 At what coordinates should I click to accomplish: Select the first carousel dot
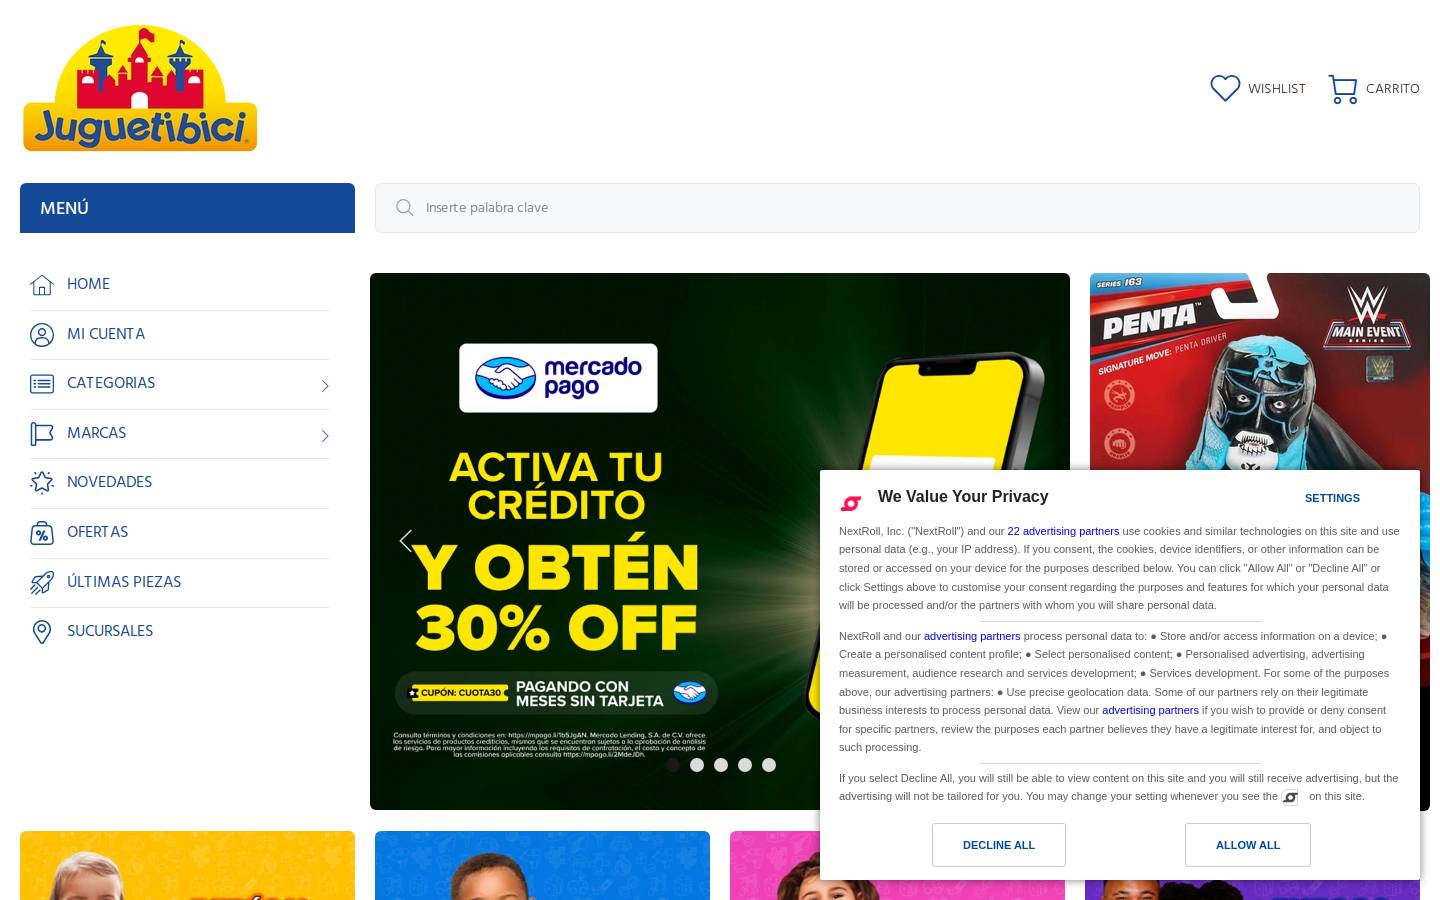coord(673,765)
